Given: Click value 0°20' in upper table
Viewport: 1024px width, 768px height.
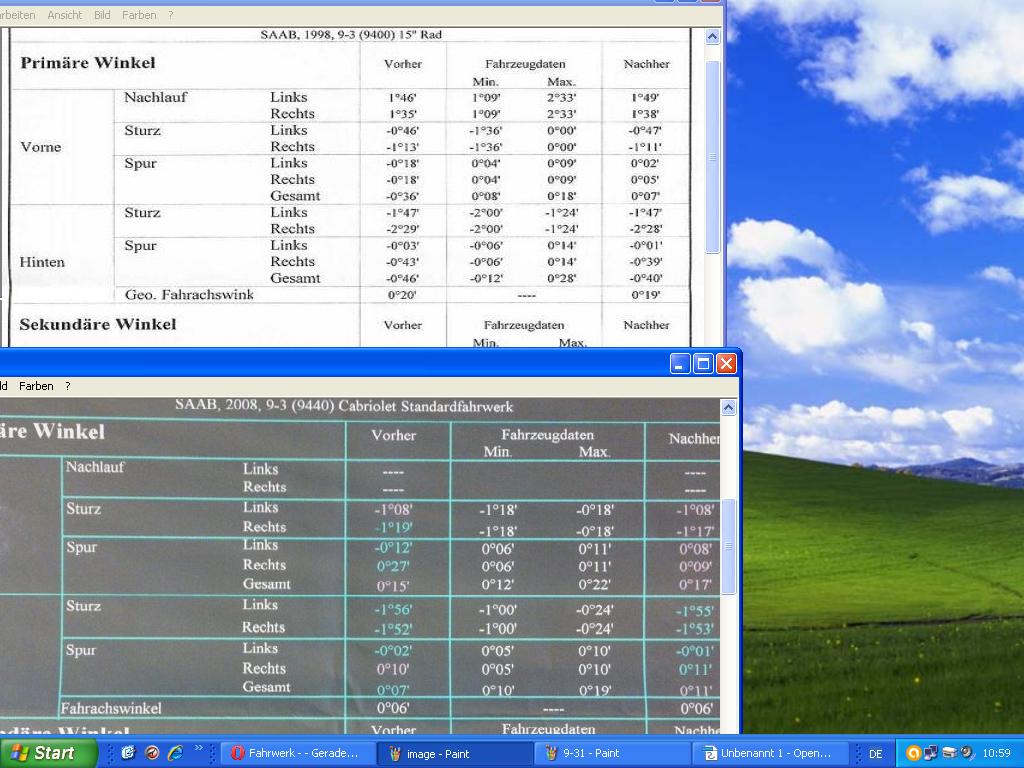Looking at the screenshot, I should (402, 295).
